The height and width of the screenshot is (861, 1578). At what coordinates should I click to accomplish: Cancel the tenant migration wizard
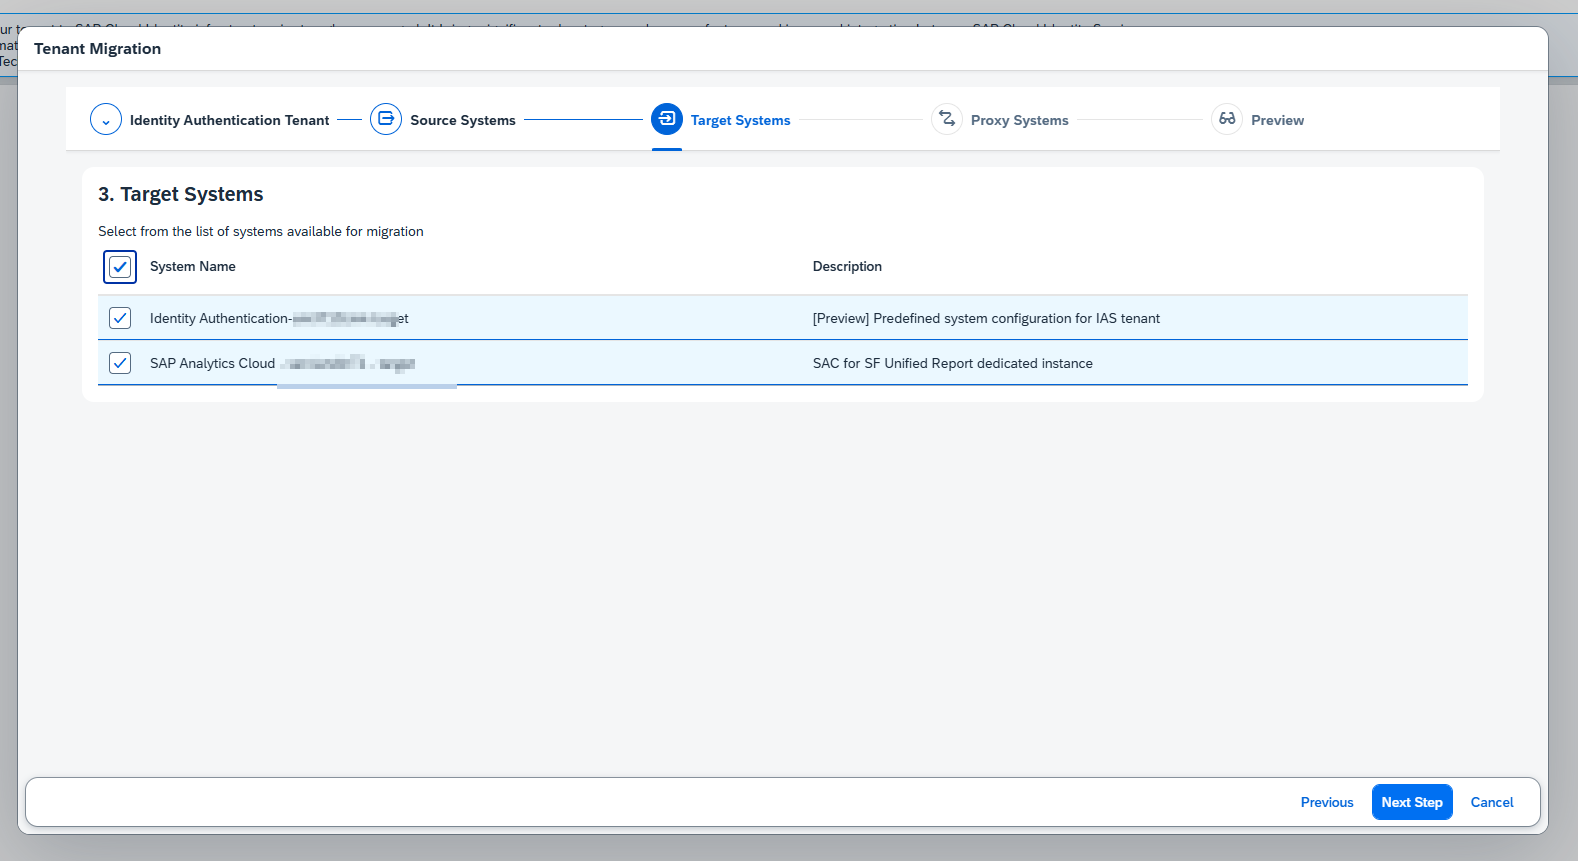point(1492,802)
